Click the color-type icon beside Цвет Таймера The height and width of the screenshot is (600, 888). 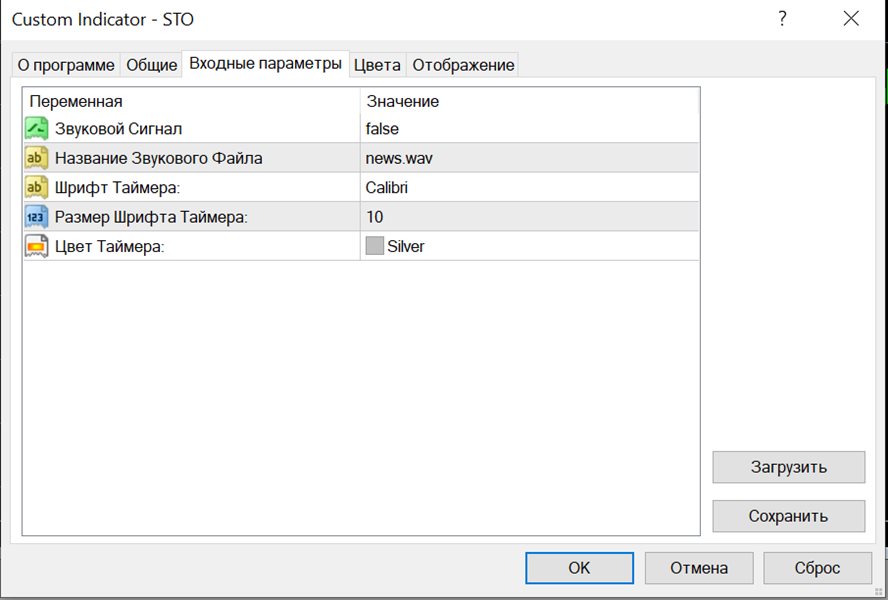click(36, 246)
